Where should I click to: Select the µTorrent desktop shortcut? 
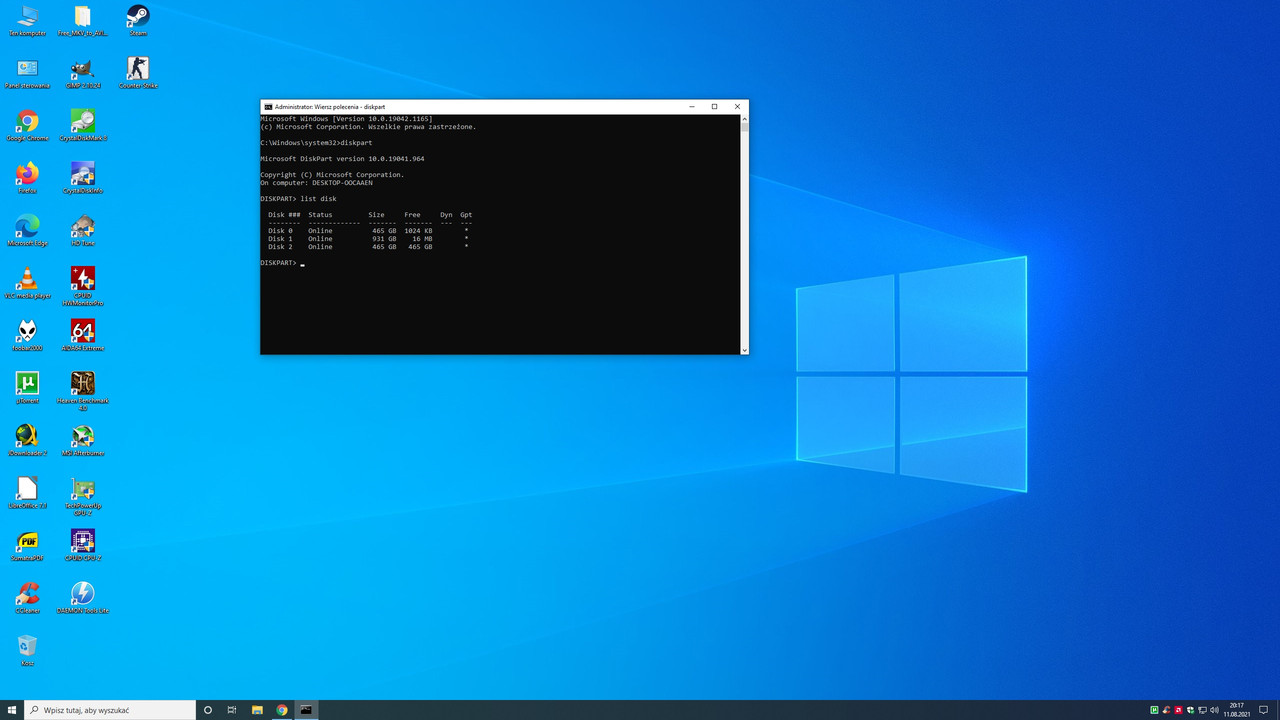pyautogui.click(x=28, y=388)
